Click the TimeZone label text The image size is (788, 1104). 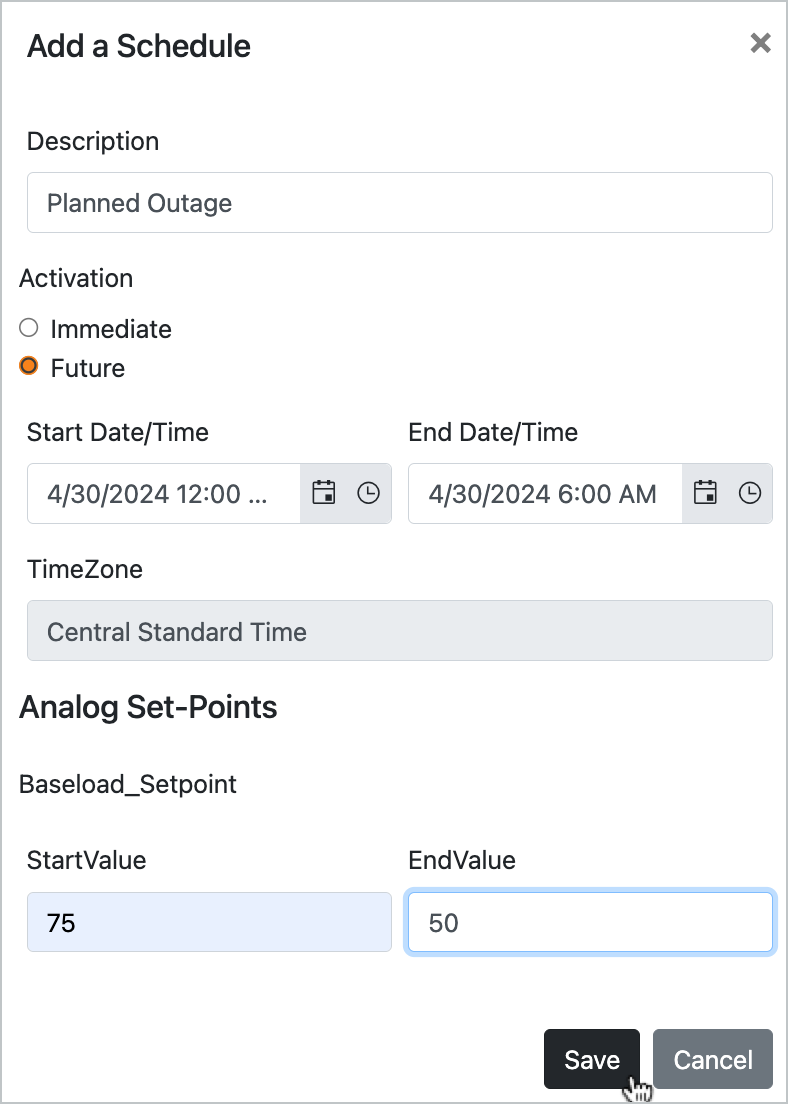[85, 569]
